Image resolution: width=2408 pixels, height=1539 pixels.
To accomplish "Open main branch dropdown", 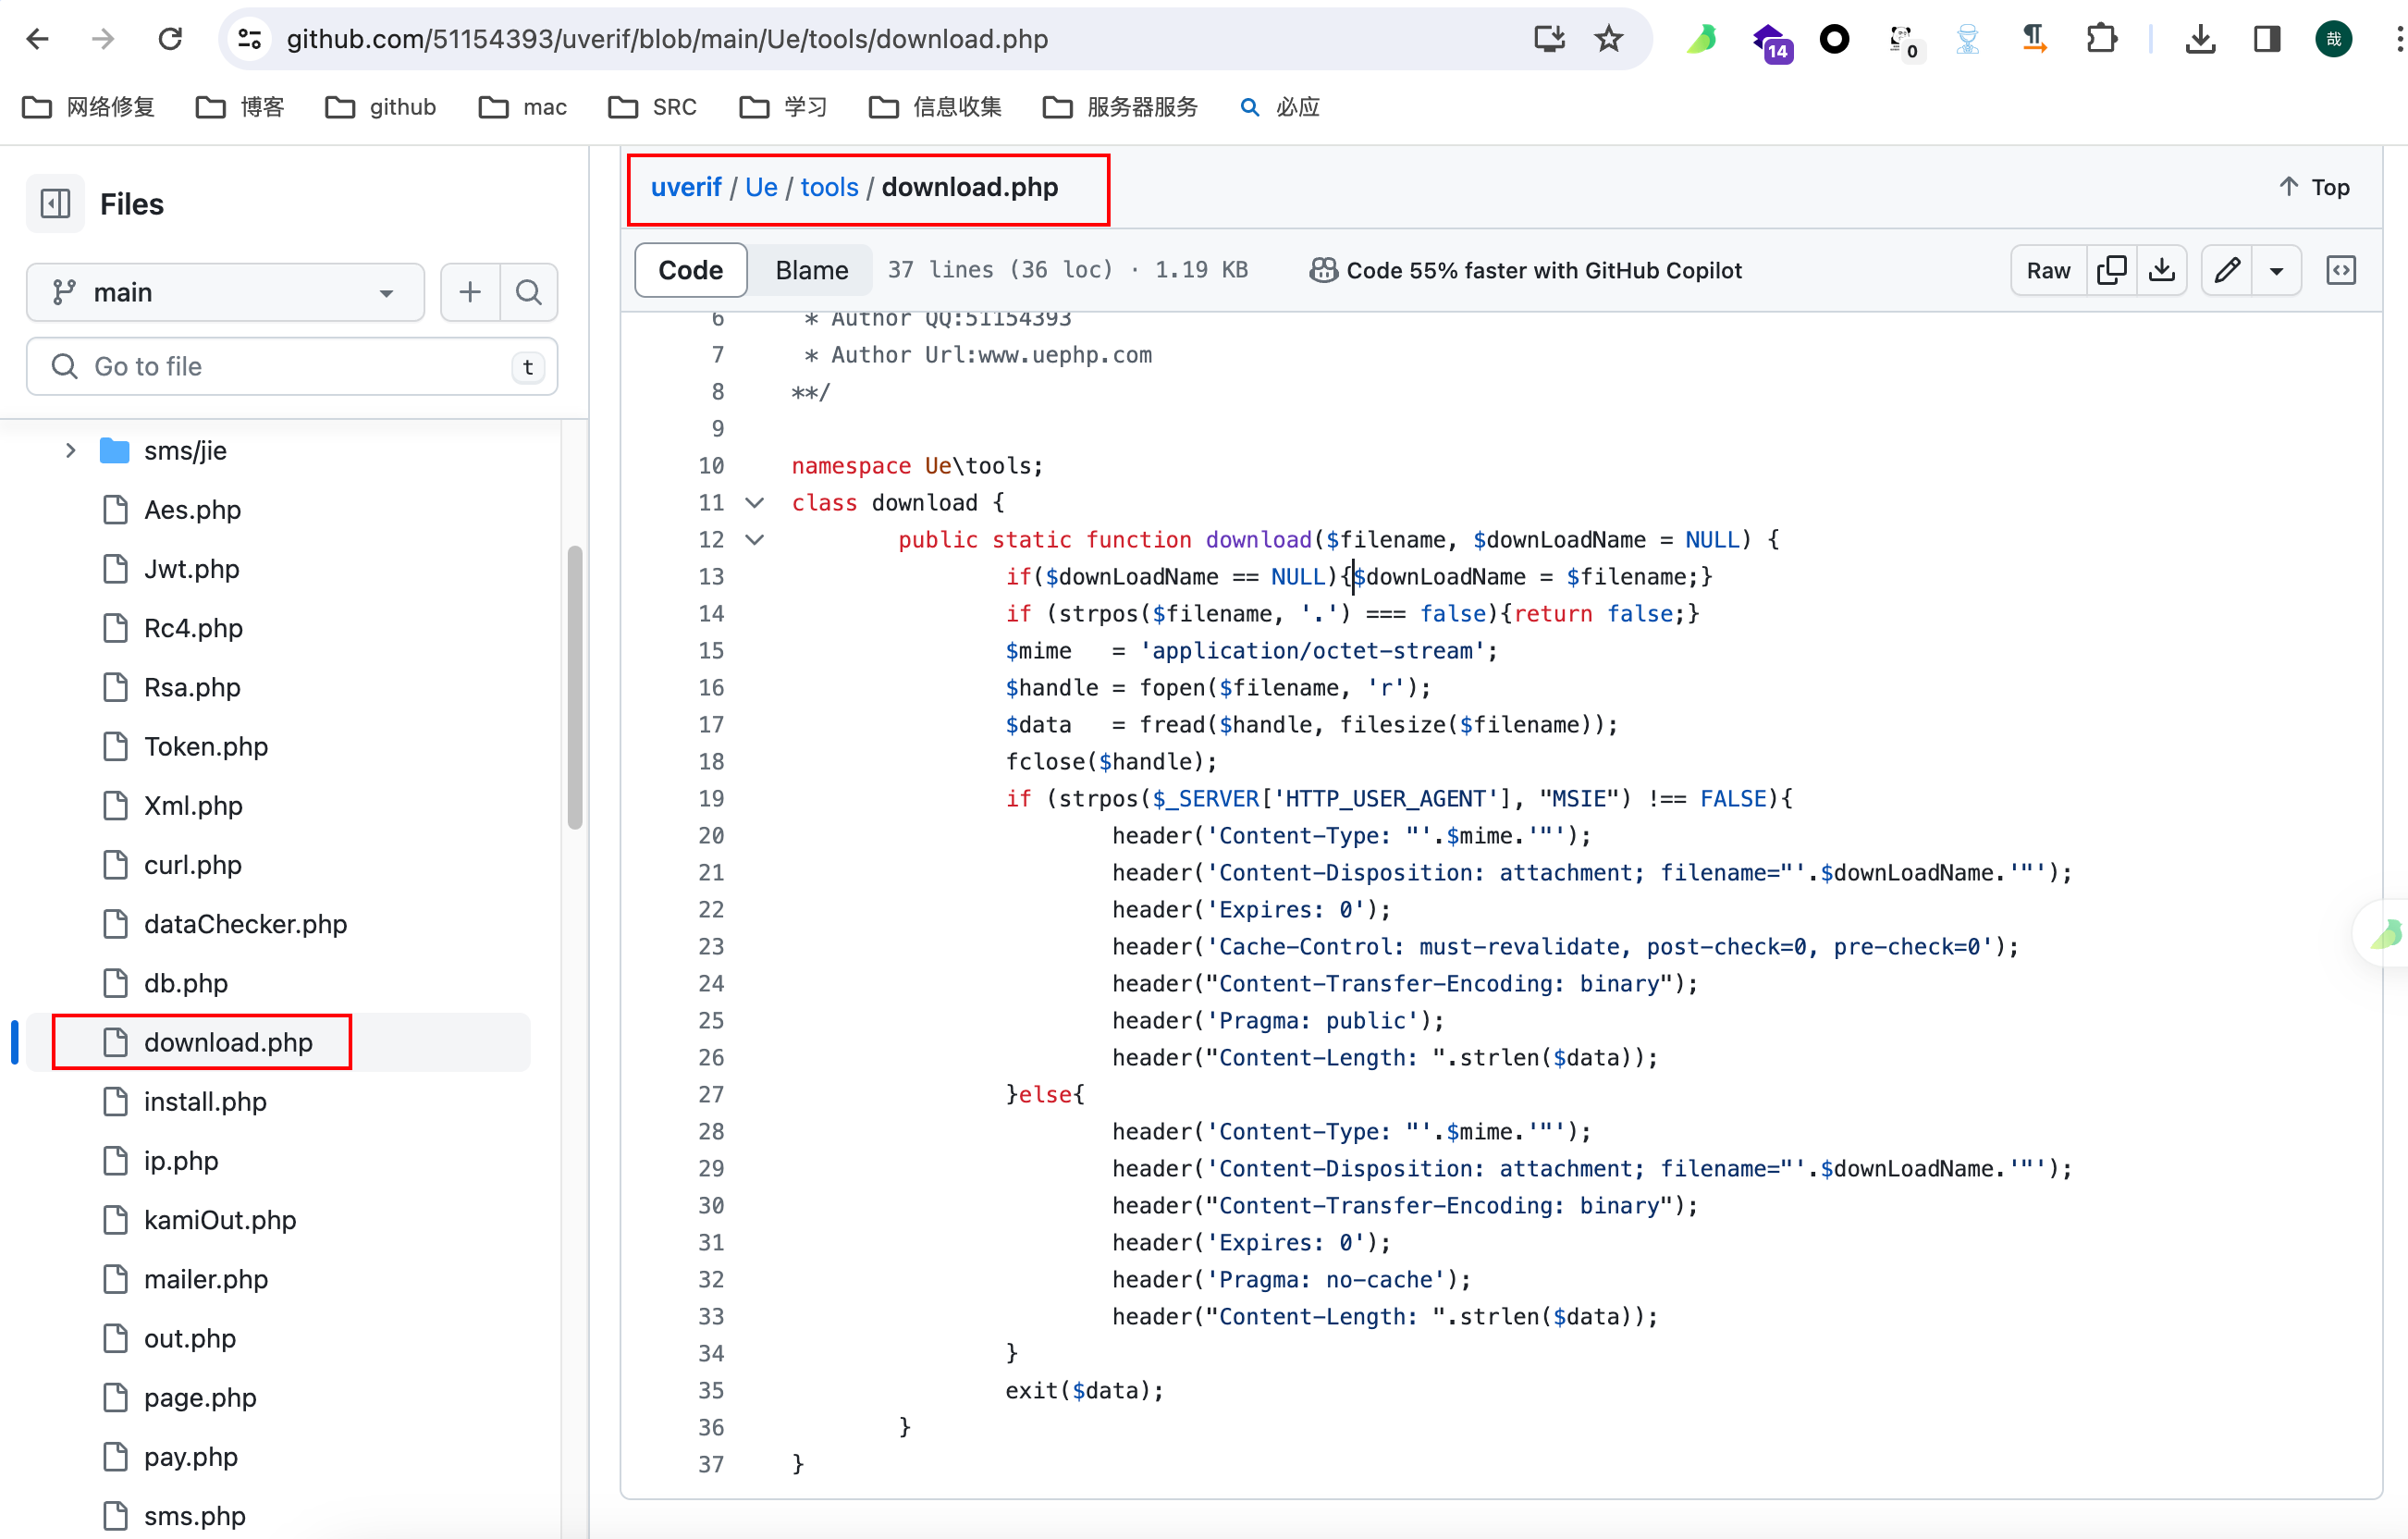I will pyautogui.click(x=225, y=292).
